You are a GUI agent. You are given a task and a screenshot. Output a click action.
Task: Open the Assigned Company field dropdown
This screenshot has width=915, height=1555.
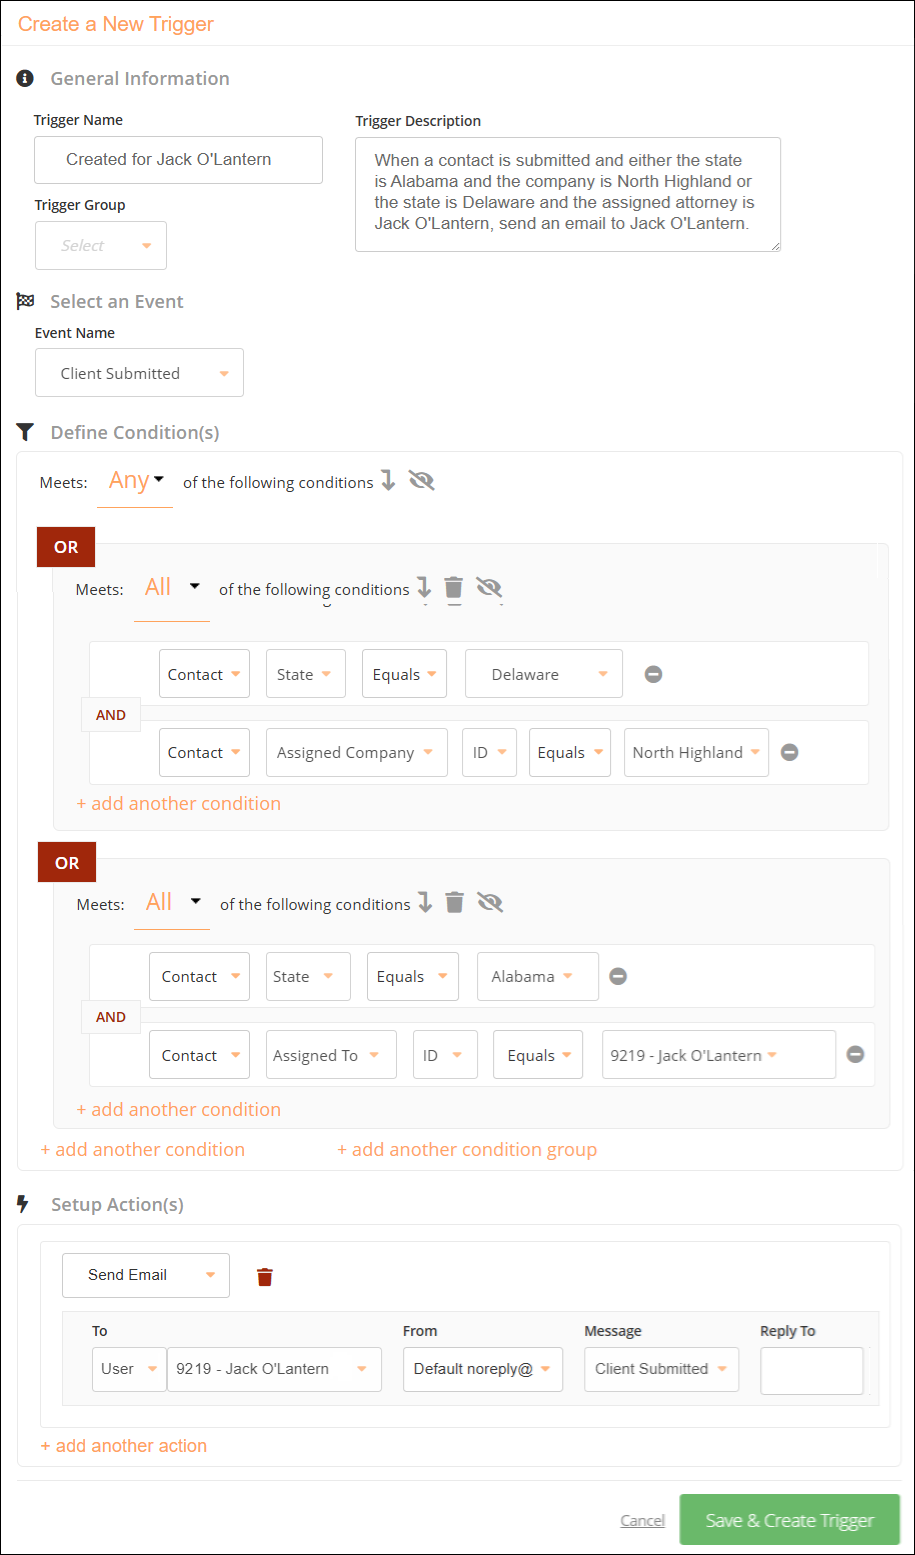tap(356, 753)
